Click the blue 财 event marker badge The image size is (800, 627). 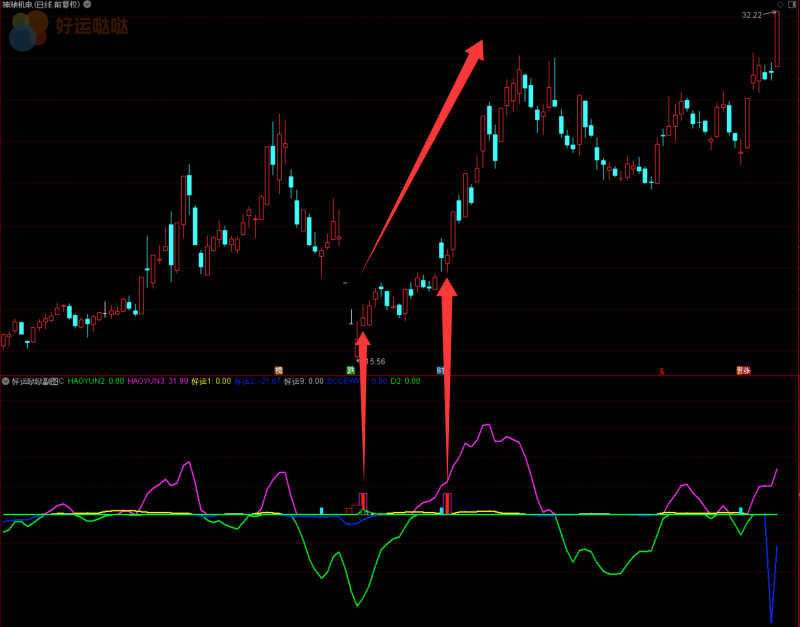coord(440,370)
